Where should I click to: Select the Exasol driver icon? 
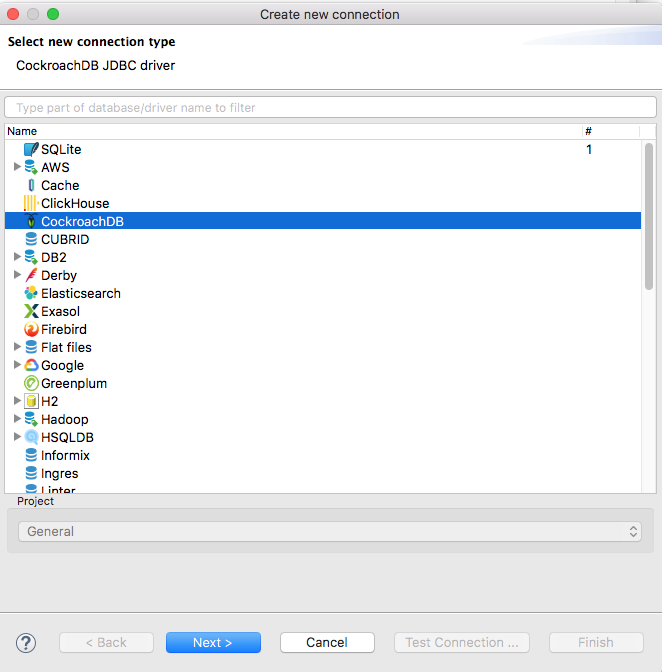[31, 311]
